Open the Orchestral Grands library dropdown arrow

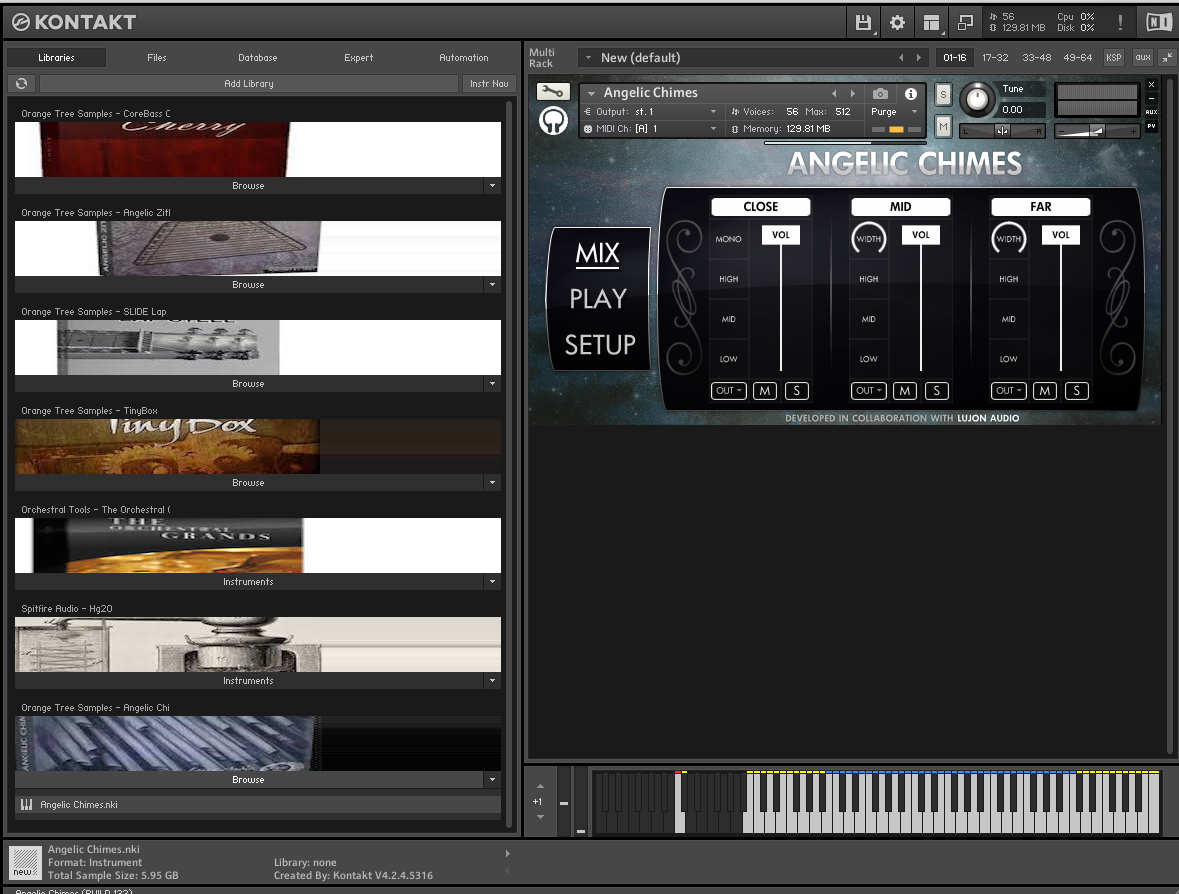pos(493,582)
